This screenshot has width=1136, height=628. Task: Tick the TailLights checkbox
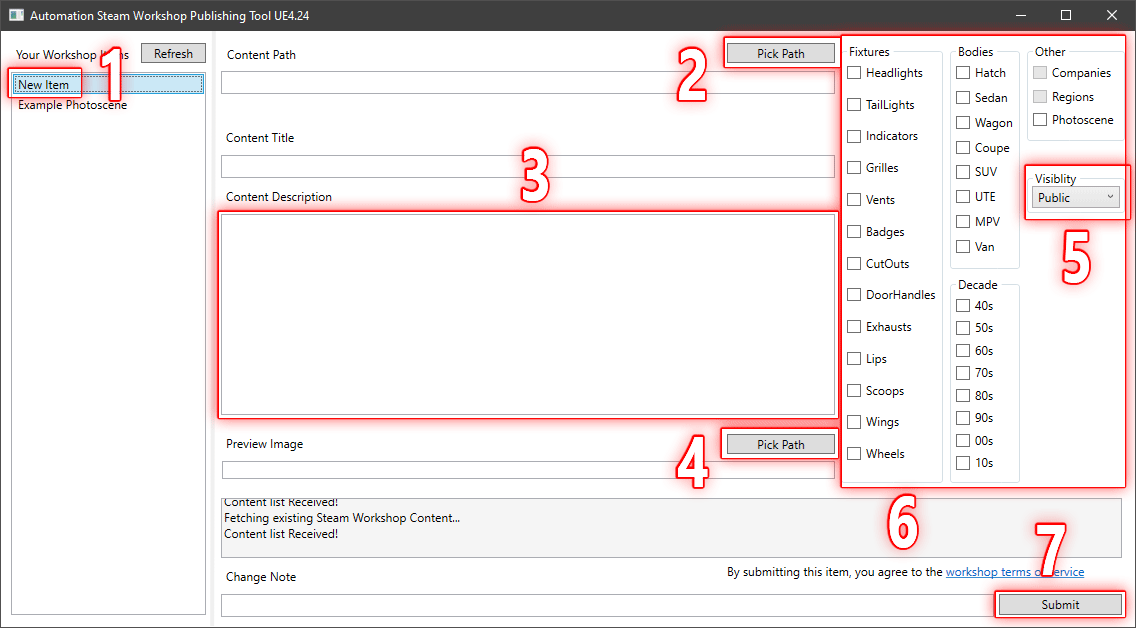coord(854,104)
